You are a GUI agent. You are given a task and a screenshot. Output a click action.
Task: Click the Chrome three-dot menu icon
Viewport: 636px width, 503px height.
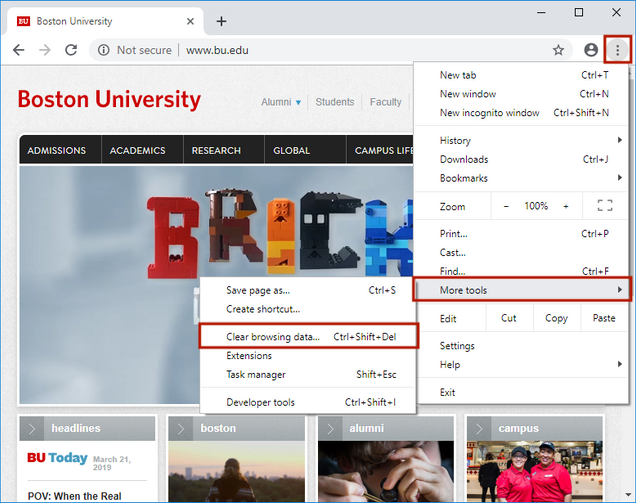618,50
